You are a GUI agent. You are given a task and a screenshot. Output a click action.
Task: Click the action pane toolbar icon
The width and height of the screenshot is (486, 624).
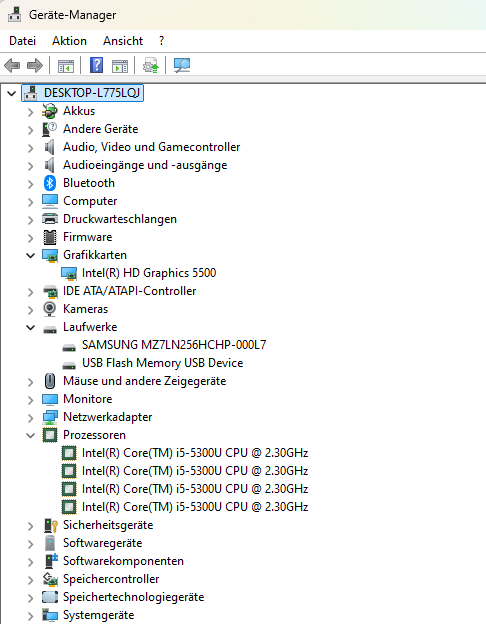(120, 66)
